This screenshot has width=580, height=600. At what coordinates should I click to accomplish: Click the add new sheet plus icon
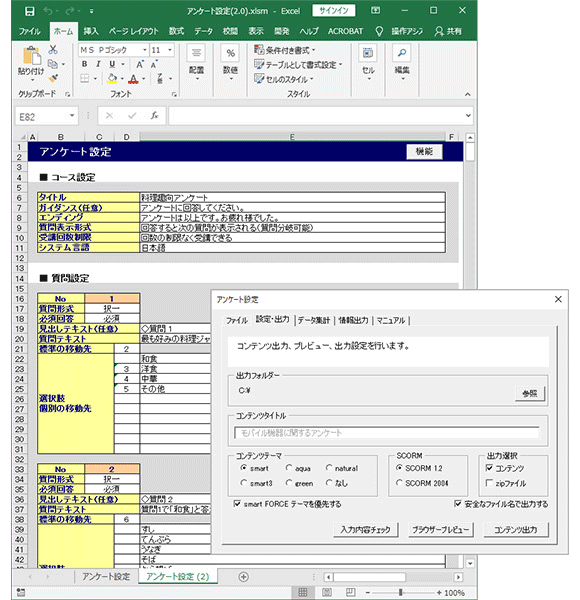243,577
